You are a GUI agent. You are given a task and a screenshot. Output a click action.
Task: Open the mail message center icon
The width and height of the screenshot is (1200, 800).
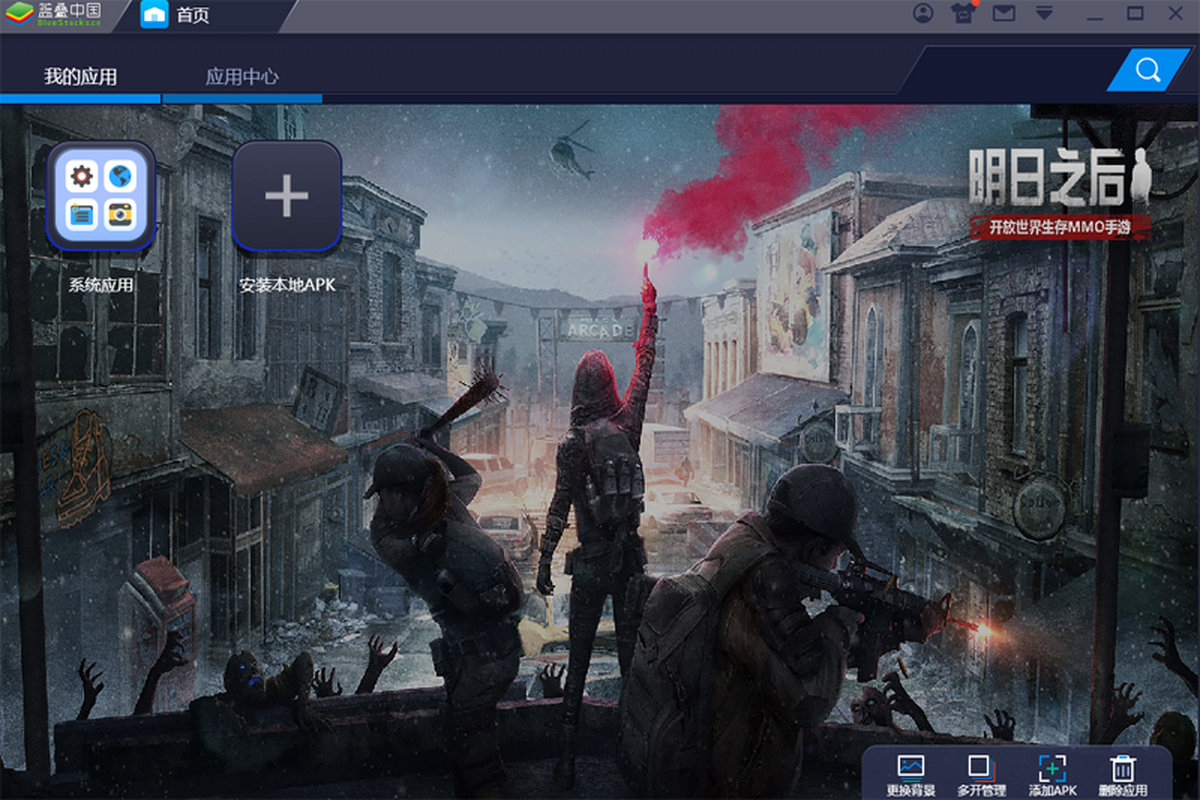(1004, 14)
